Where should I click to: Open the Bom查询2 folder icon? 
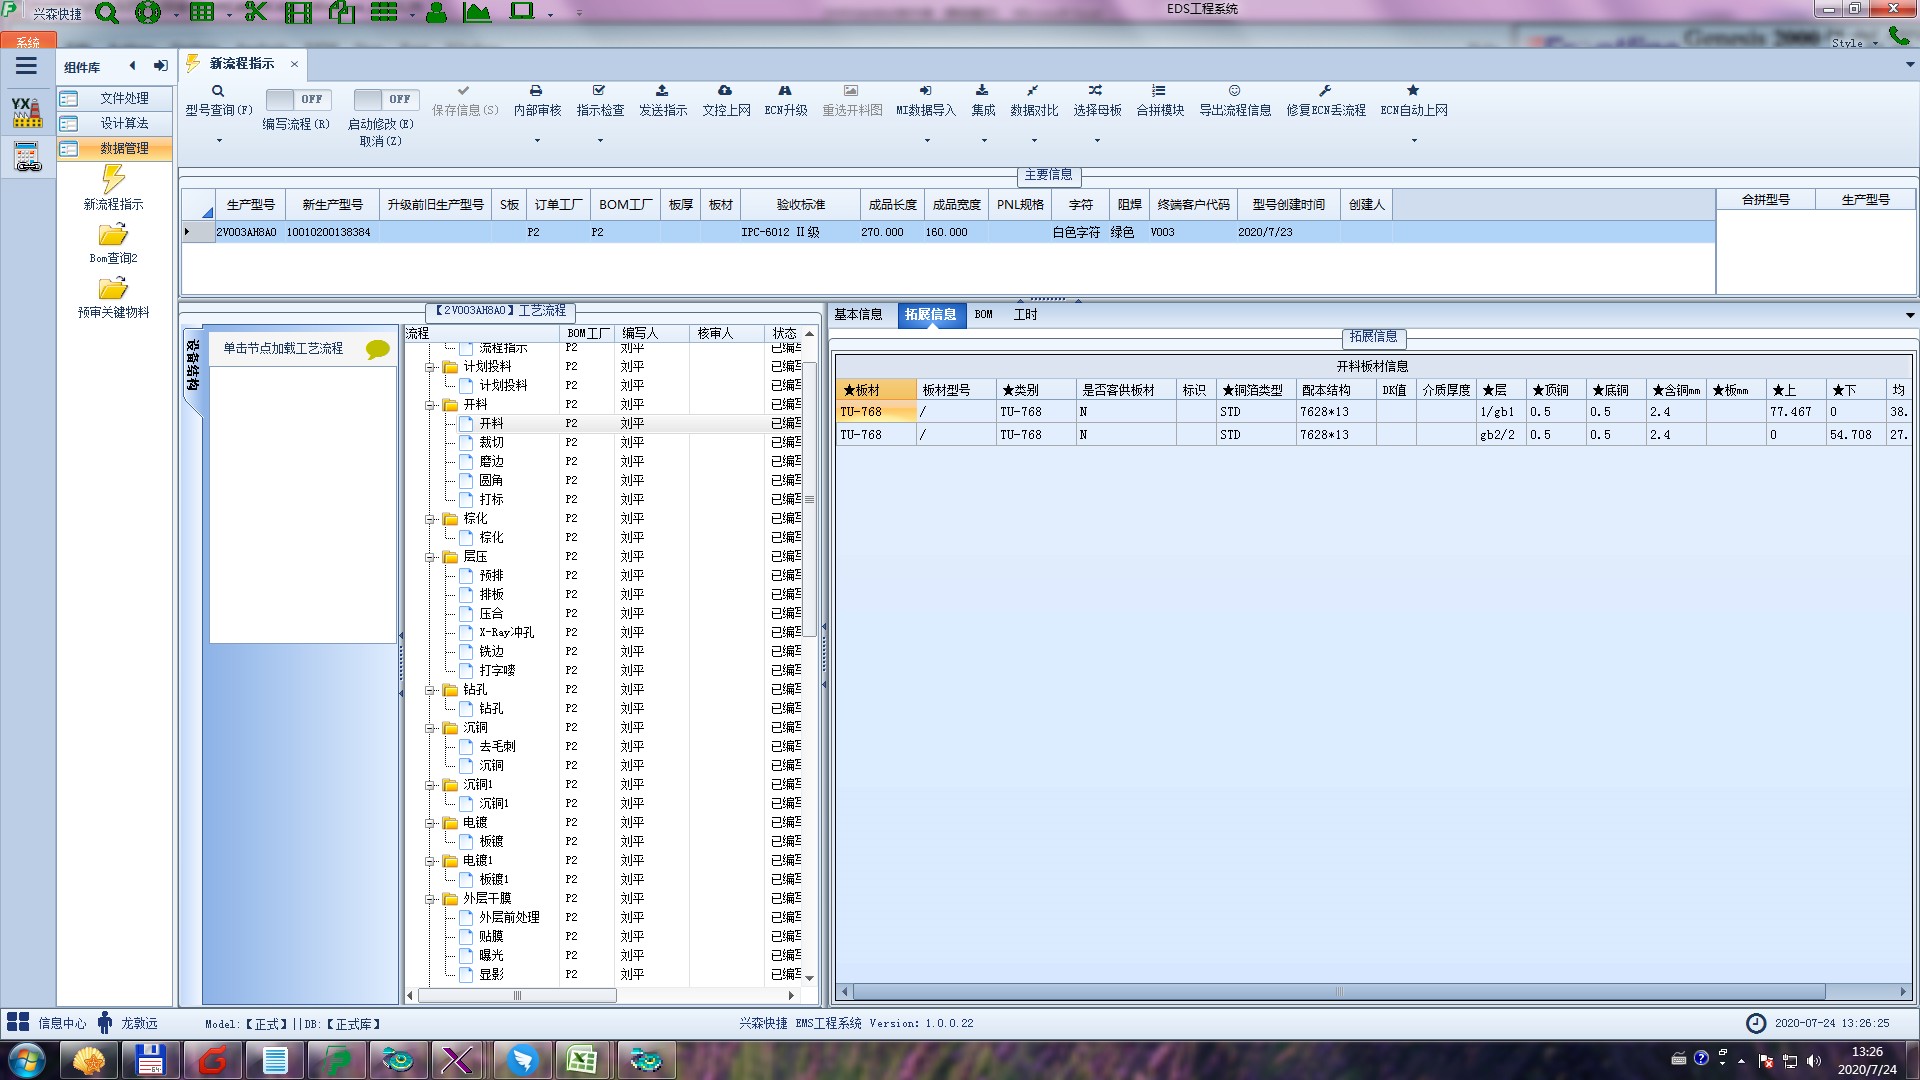tap(113, 236)
